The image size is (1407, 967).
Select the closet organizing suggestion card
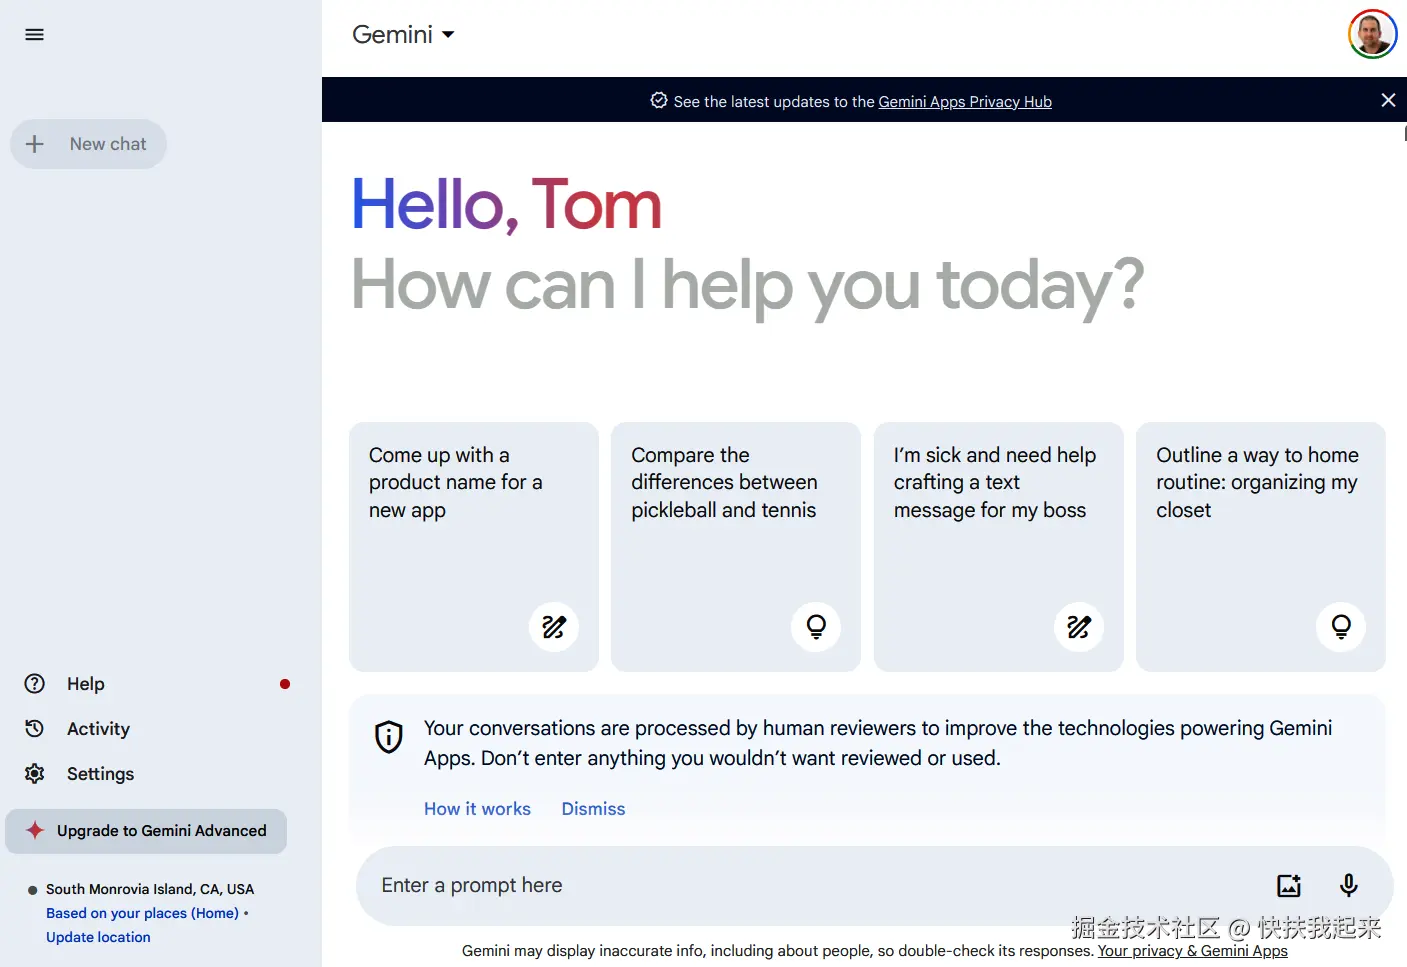[1261, 546]
